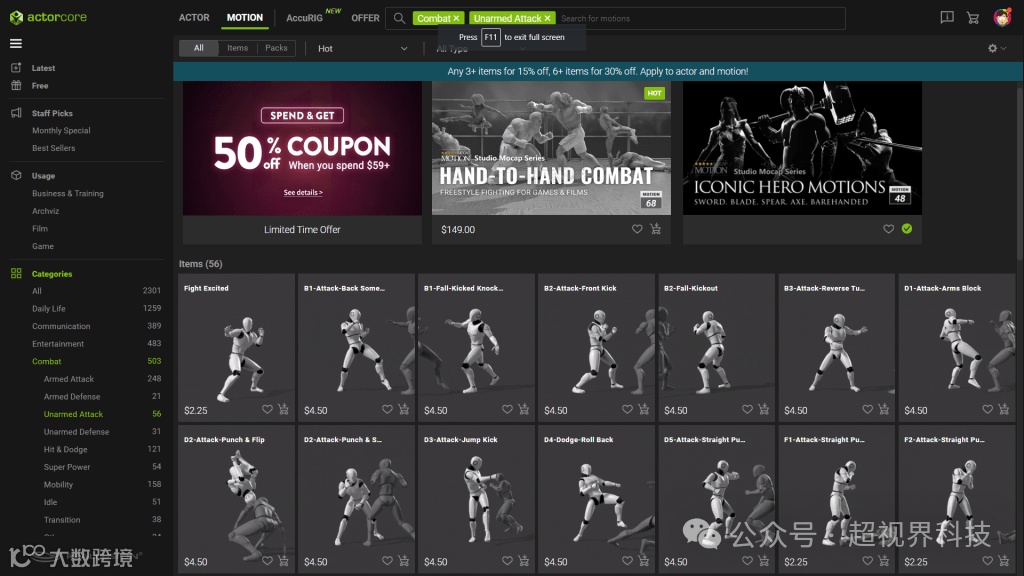1024x576 pixels.
Task: Select Hit & Dodge subcategory
Action: coord(65,449)
